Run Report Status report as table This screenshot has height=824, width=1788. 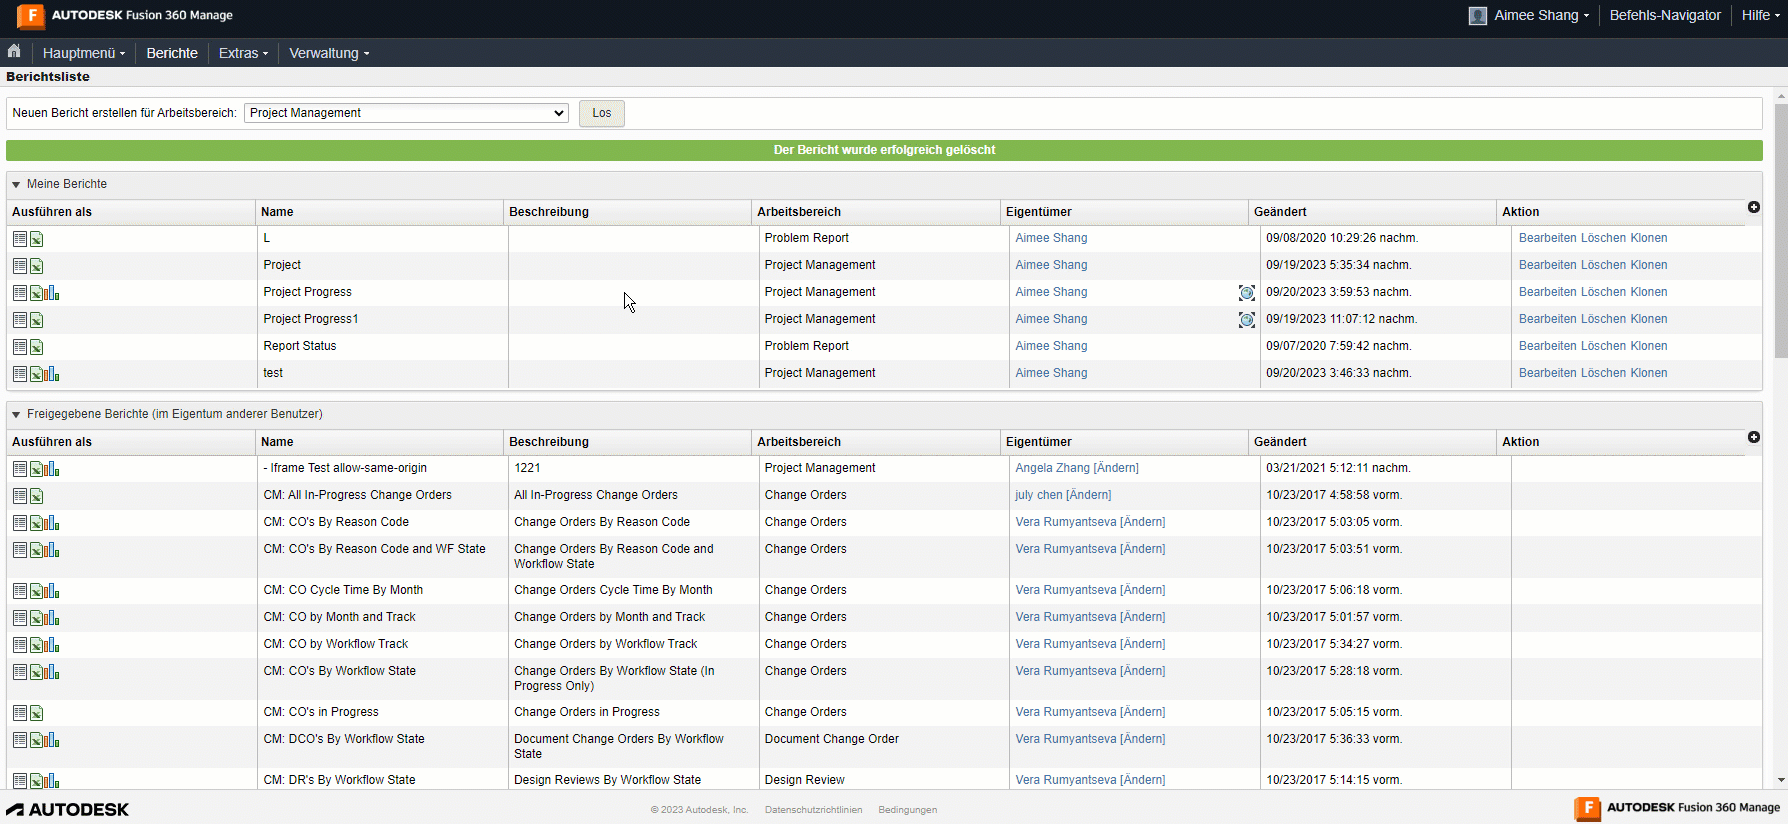tap(20, 347)
